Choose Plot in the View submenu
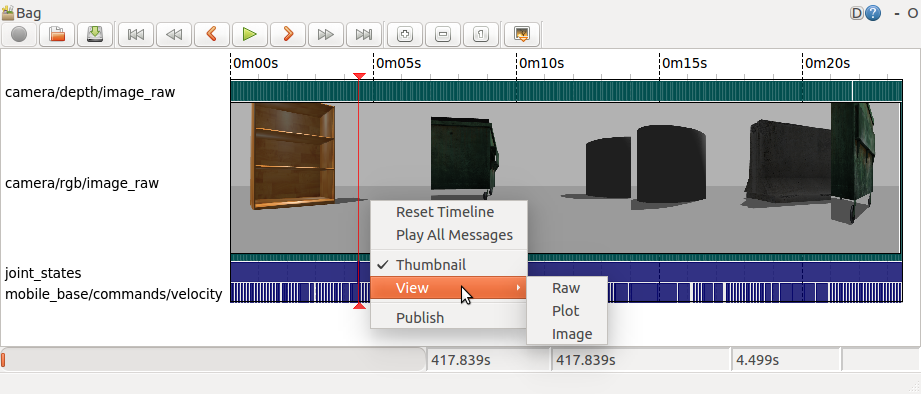 tap(567, 311)
